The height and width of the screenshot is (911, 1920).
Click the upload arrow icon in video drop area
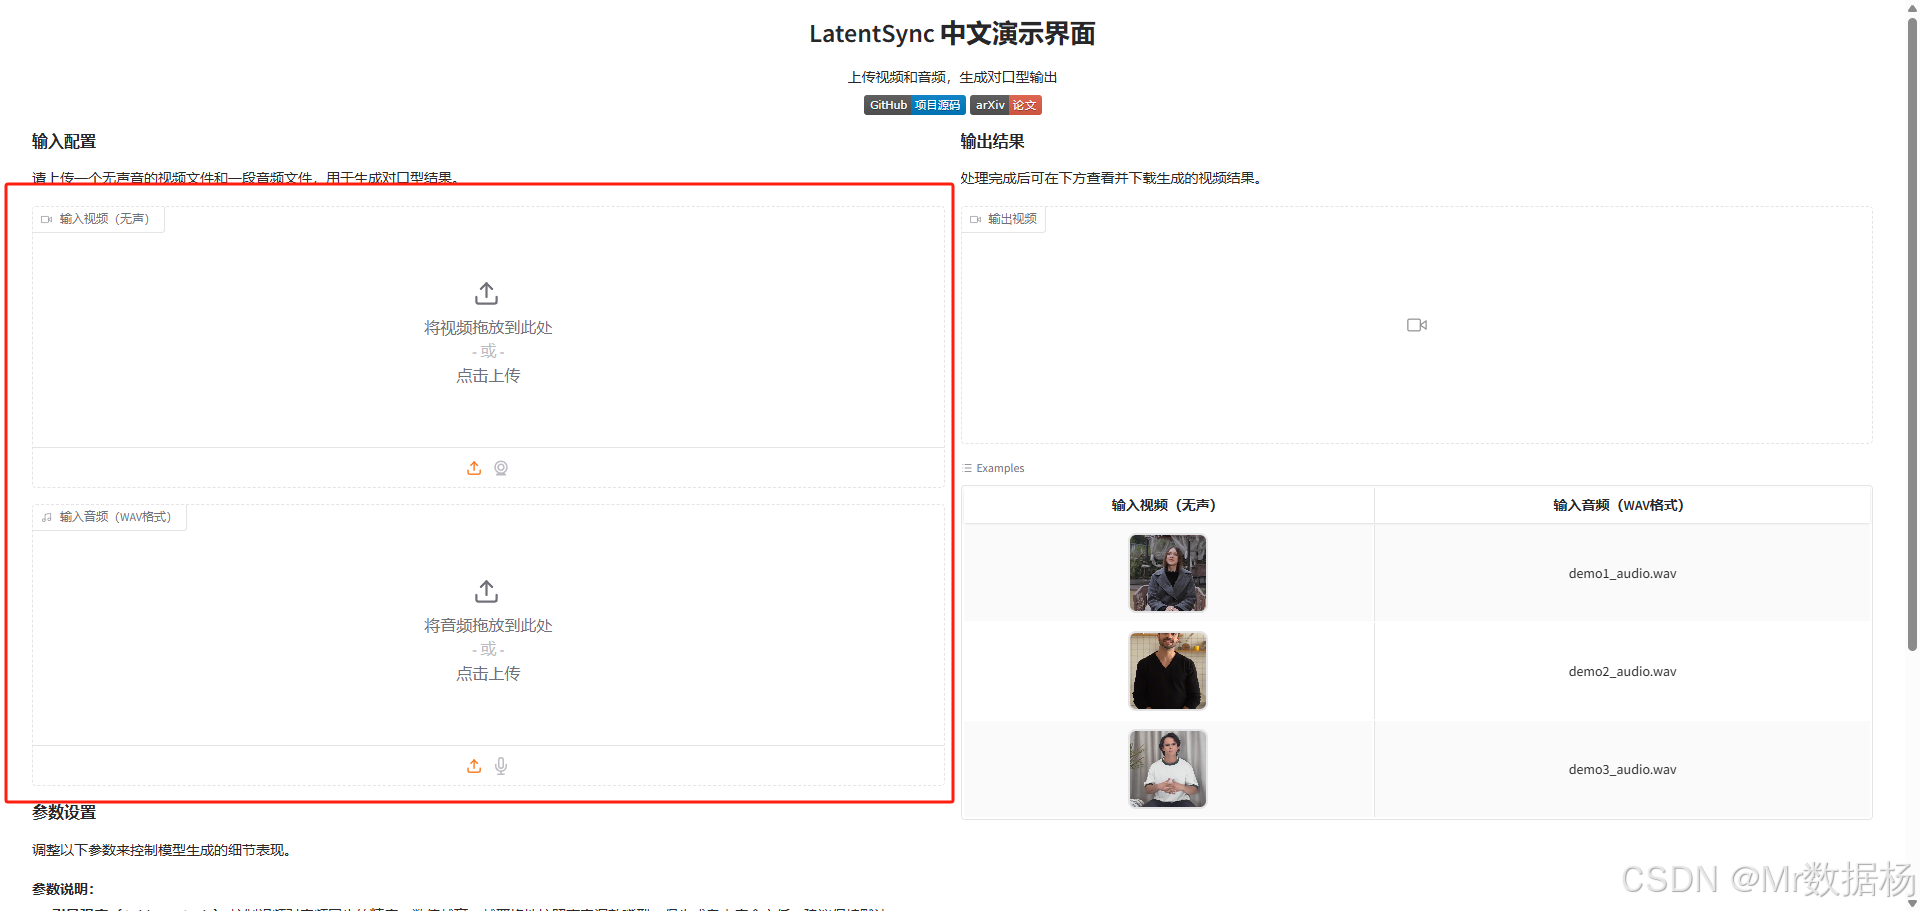tap(486, 294)
